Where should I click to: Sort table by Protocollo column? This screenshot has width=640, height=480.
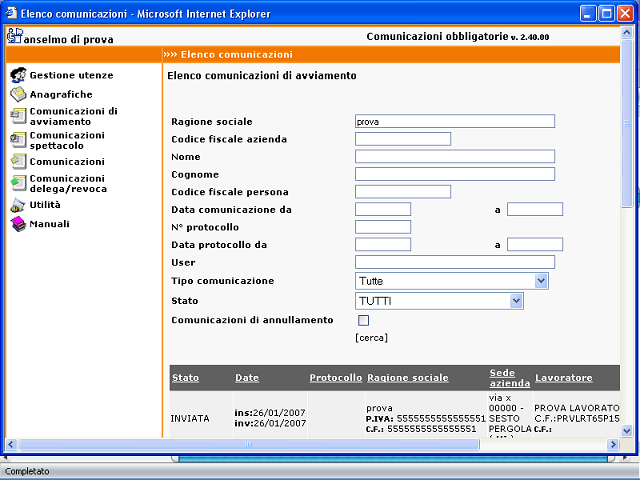click(x=336, y=378)
